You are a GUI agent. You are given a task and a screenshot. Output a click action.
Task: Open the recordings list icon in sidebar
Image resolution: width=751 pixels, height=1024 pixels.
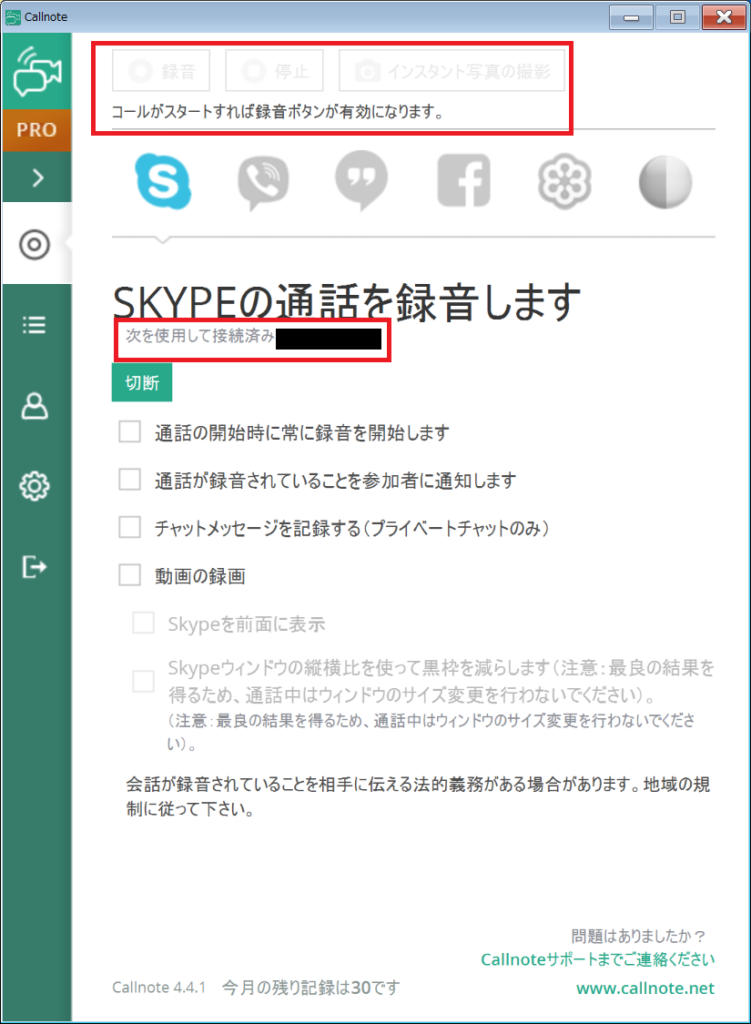pos(34,325)
